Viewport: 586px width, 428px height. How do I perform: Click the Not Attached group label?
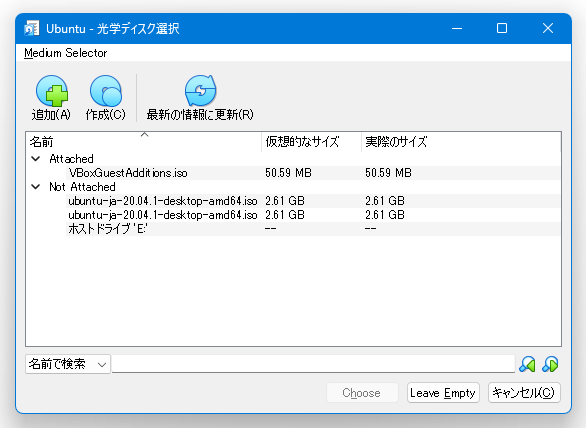pyautogui.click(x=82, y=187)
